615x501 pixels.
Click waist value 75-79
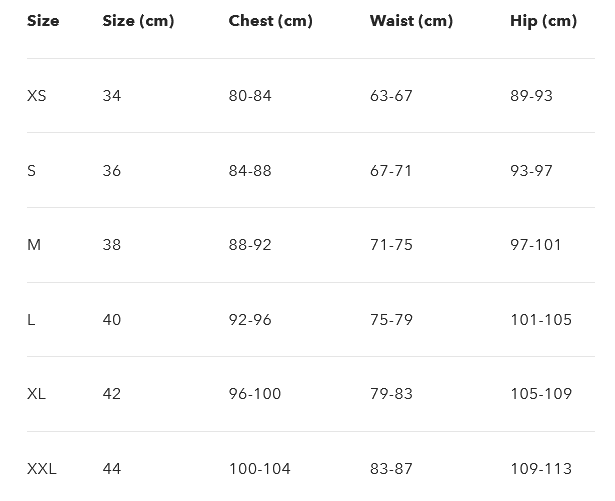click(x=391, y=320)
